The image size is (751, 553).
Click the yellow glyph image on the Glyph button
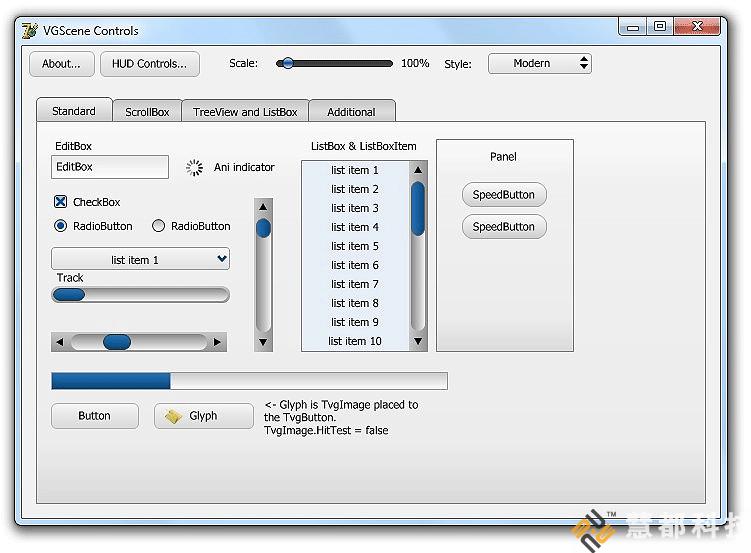click(173, 416)
